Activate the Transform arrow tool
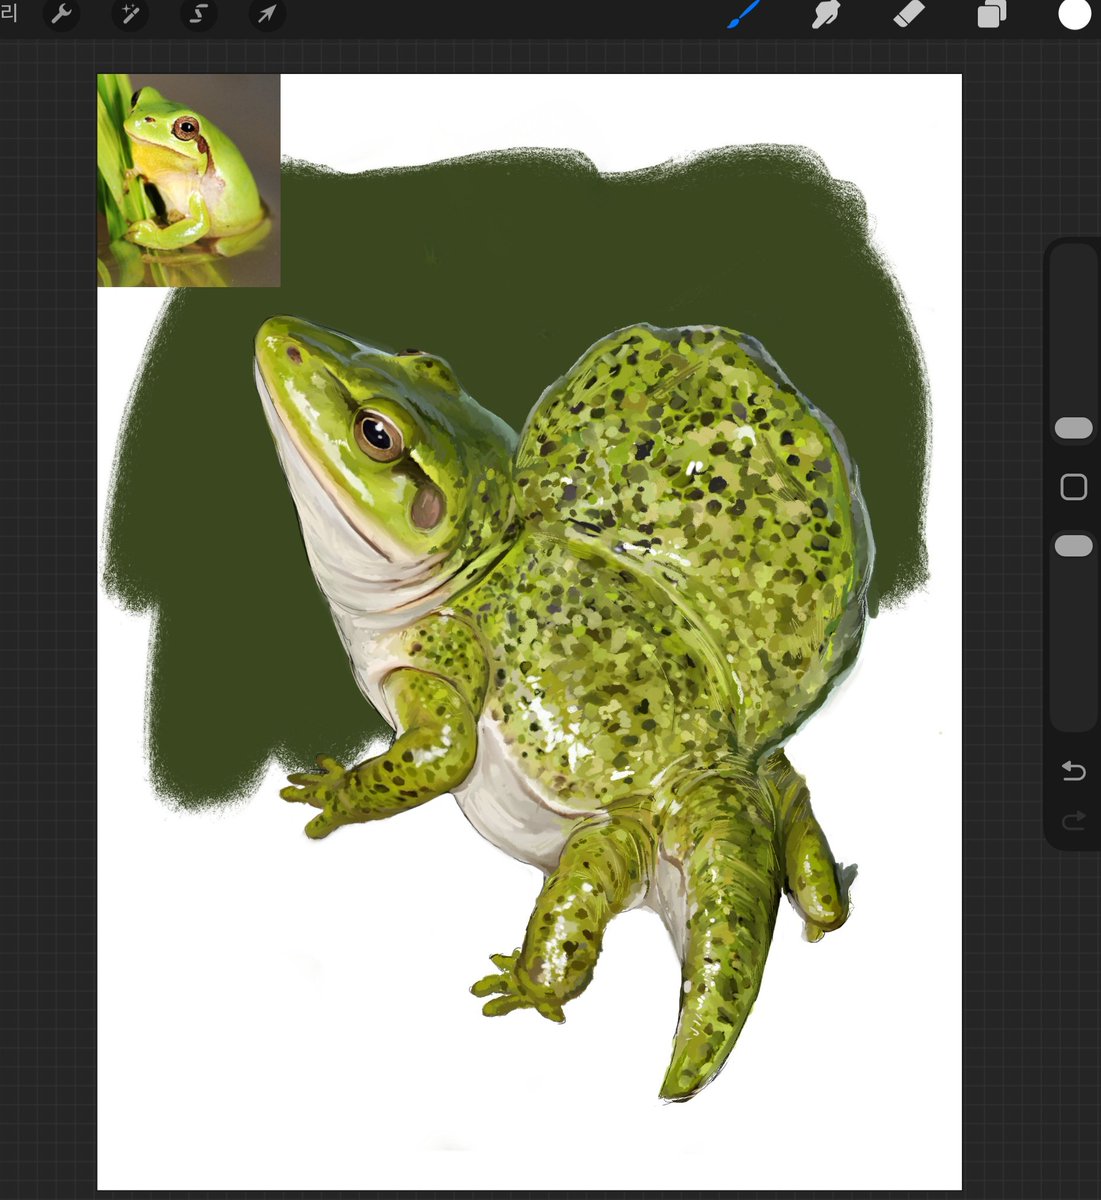 (267, 14)
